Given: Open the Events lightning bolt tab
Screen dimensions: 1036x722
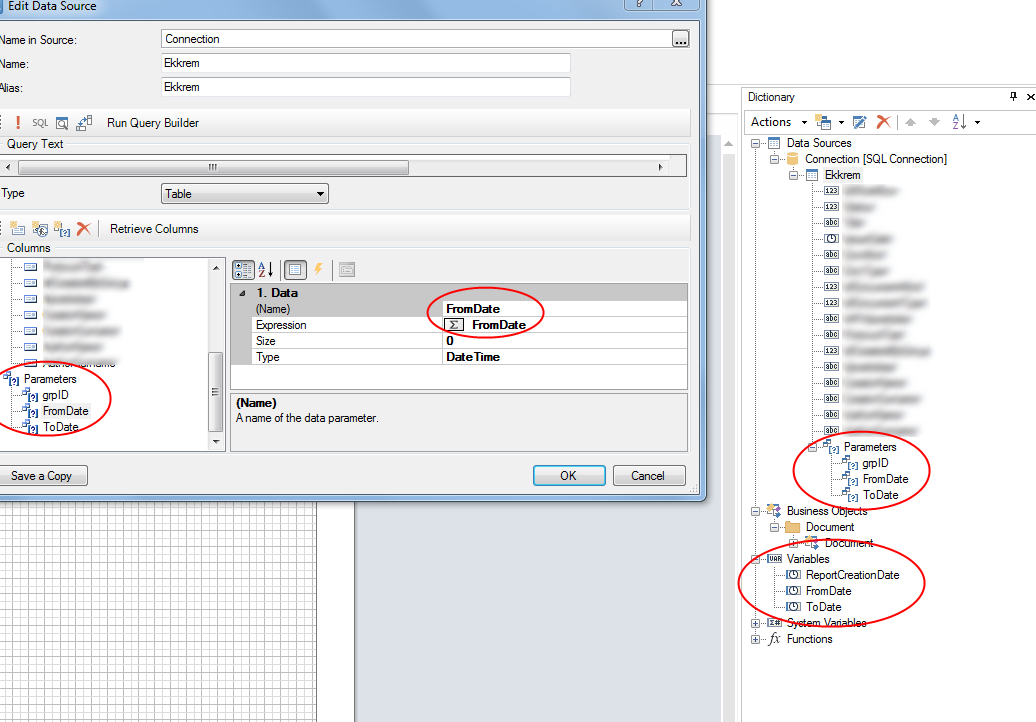Looking at the screenshot, I should 318,270.
